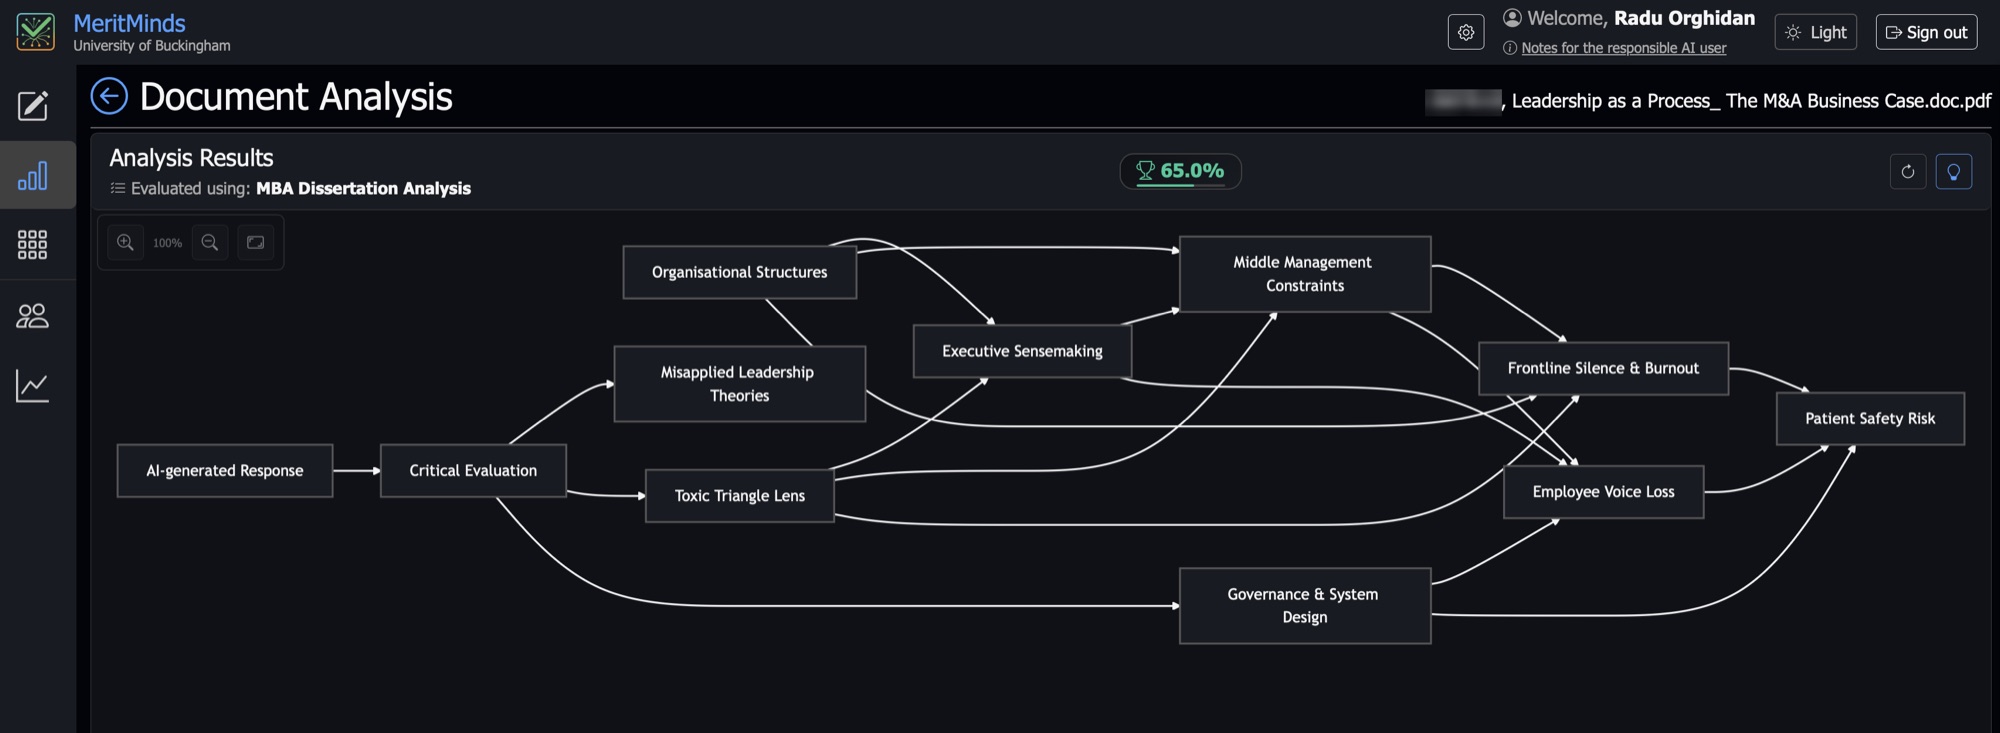Image resolution: width=2000 pixels, height=733 pixels.
Task: Switch to Light theme
Action: (1816, 32)
